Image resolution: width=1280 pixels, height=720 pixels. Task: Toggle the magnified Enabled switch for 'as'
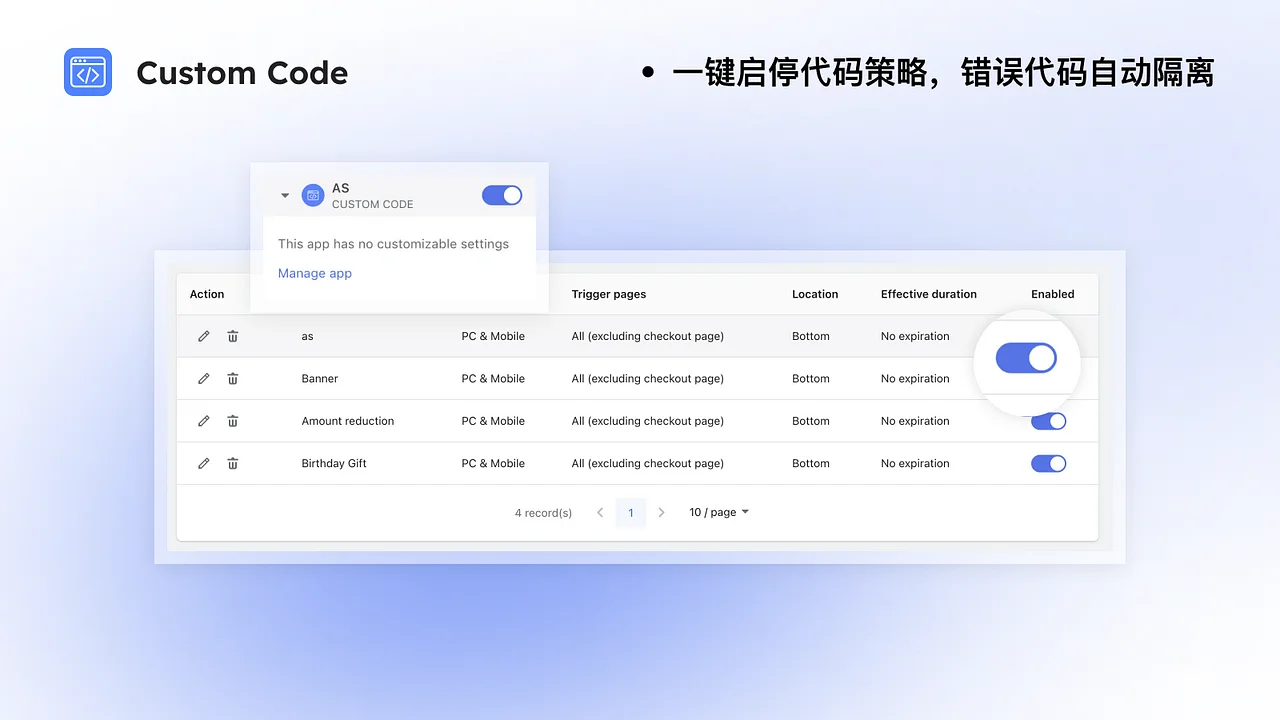coord(1026,358)
